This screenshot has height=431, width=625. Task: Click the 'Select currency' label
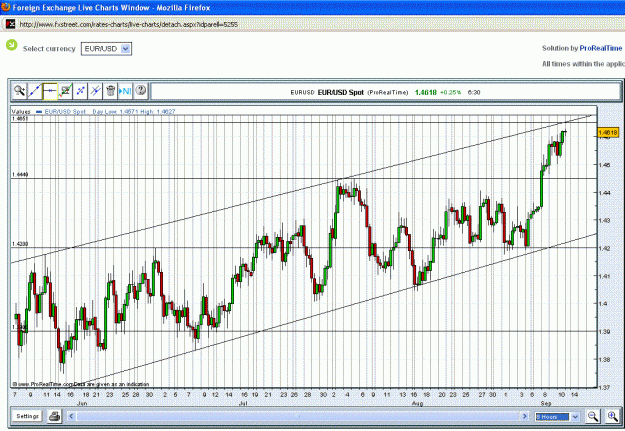(x=49, y=49)
